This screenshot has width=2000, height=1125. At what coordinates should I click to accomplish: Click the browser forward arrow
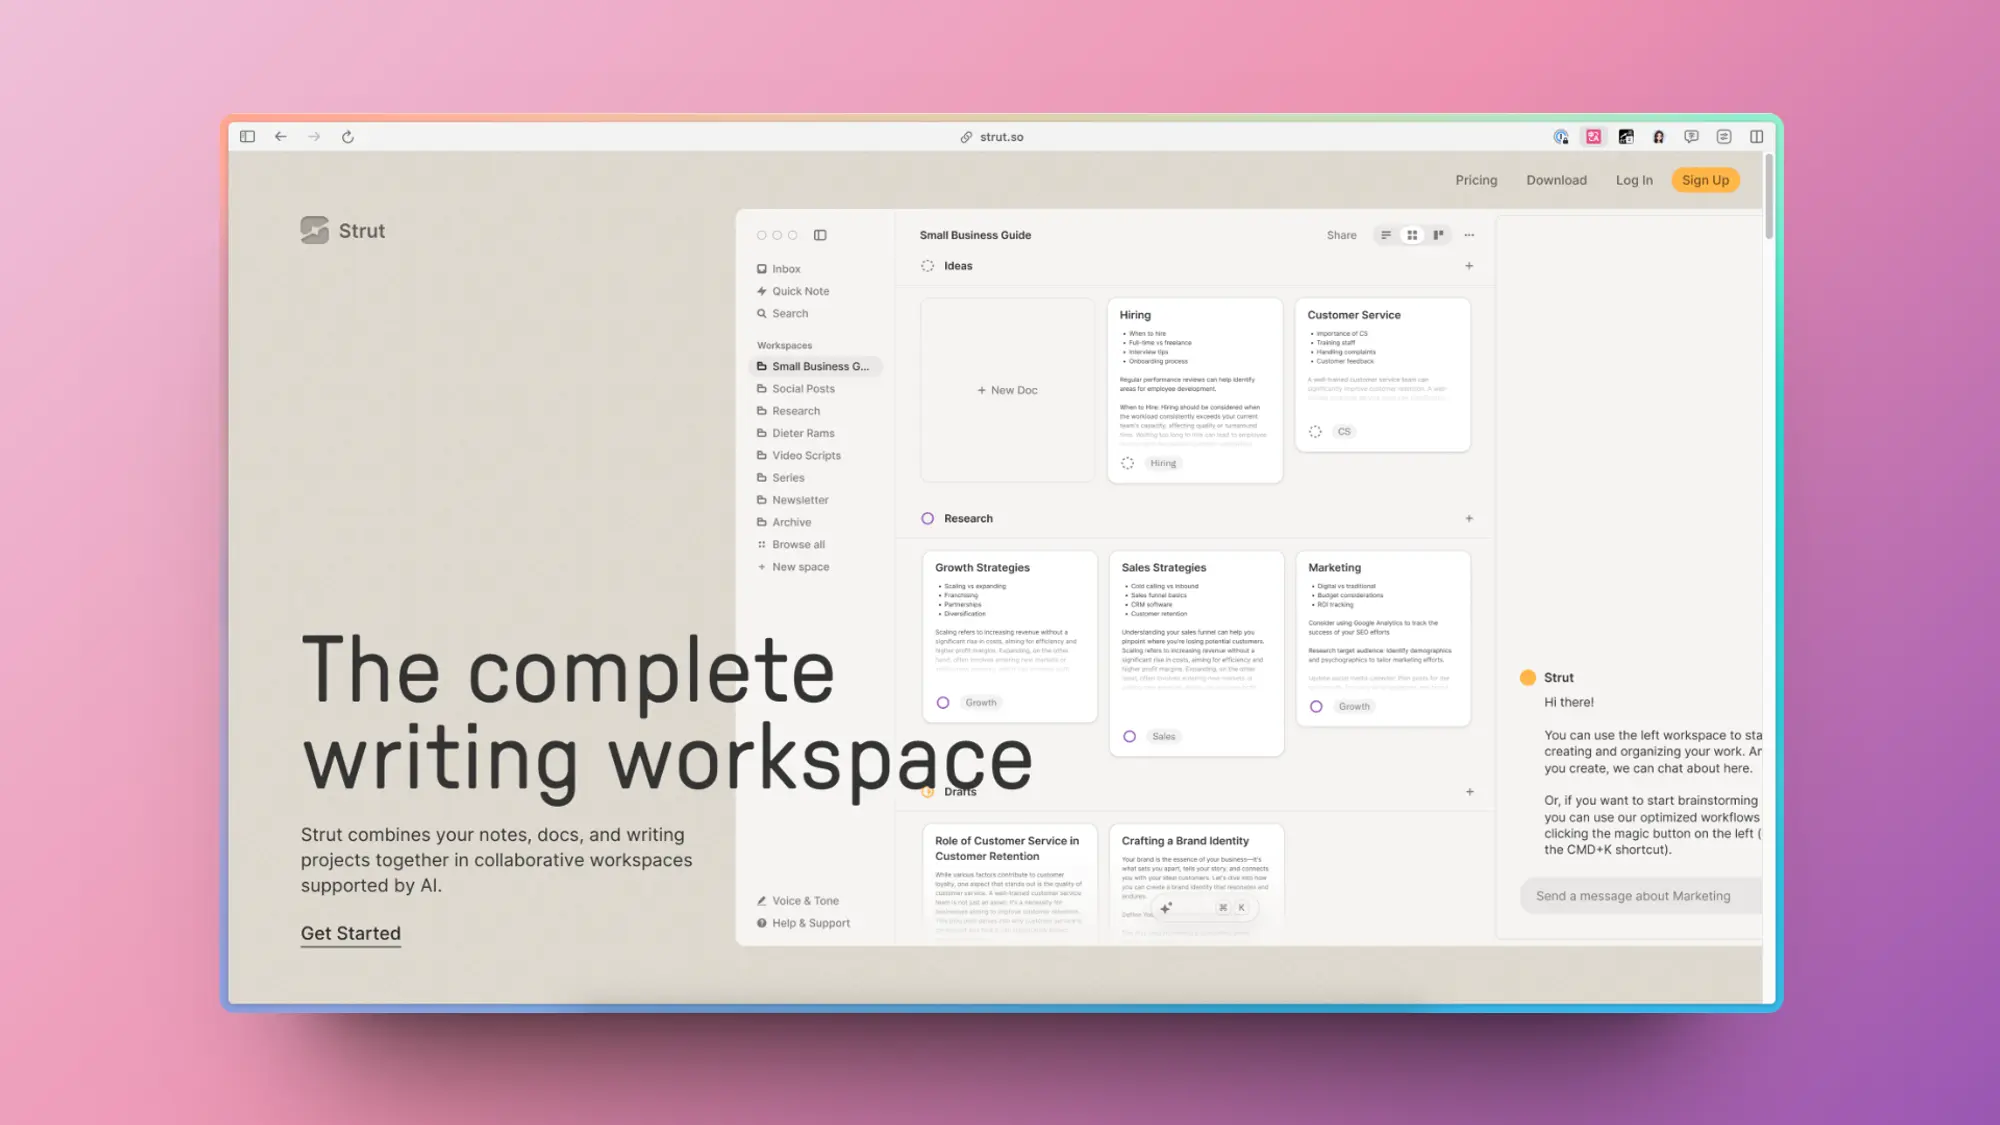pos(314,137)
